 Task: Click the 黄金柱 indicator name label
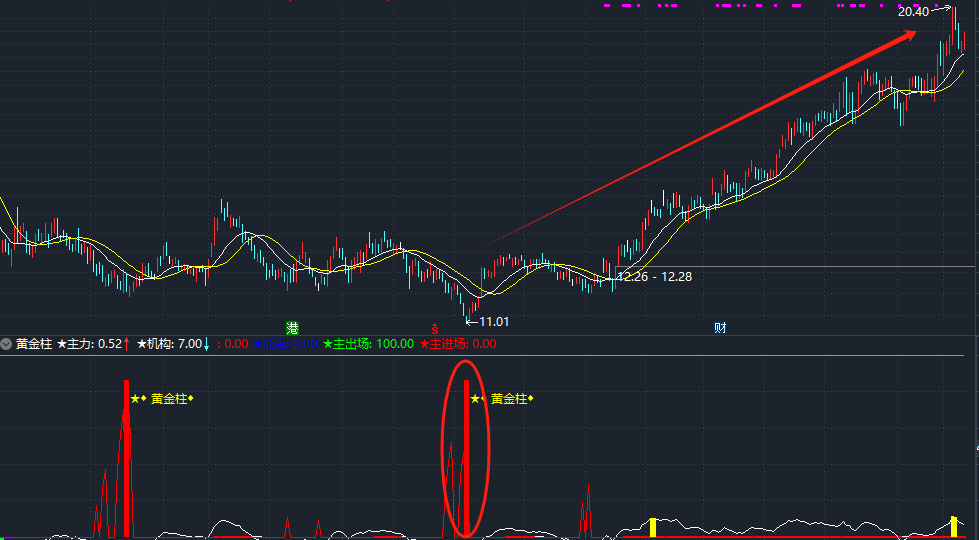click(34, 344)
